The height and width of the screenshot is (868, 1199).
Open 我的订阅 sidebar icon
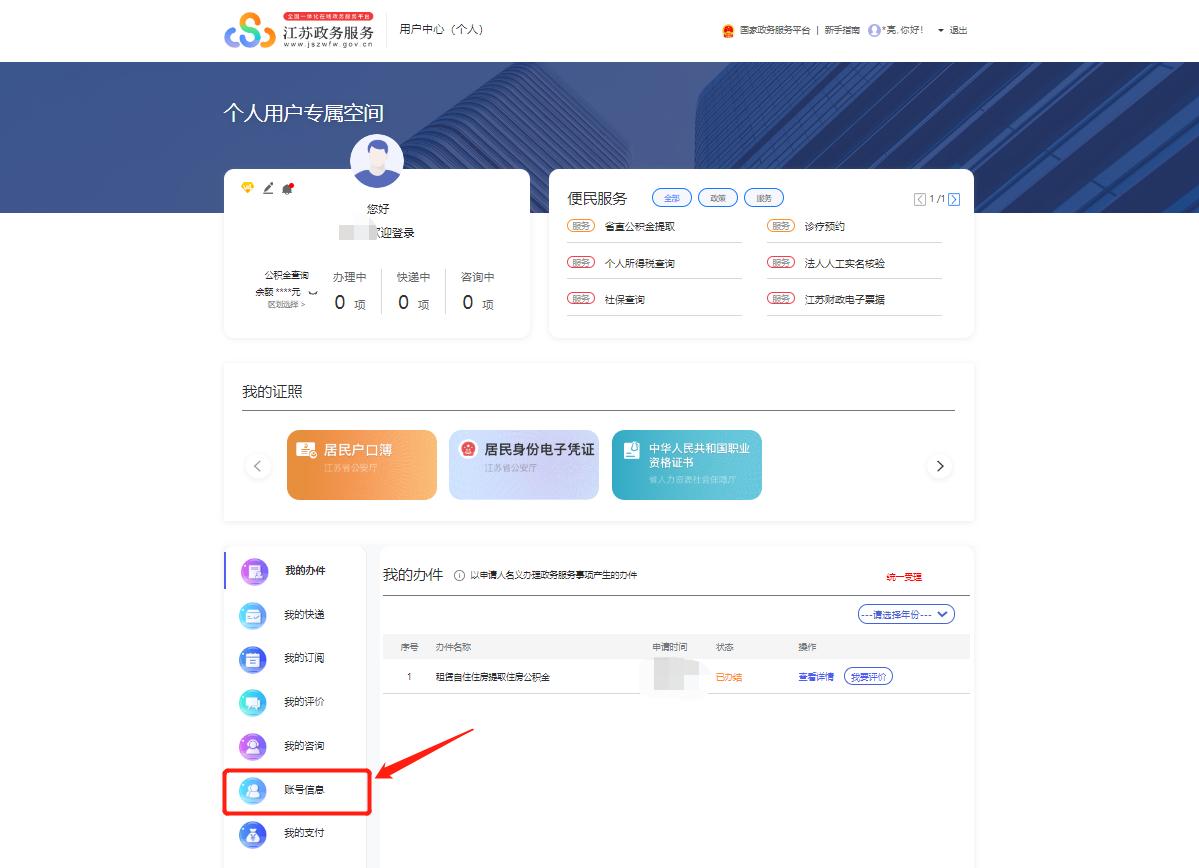click(253, 659)
